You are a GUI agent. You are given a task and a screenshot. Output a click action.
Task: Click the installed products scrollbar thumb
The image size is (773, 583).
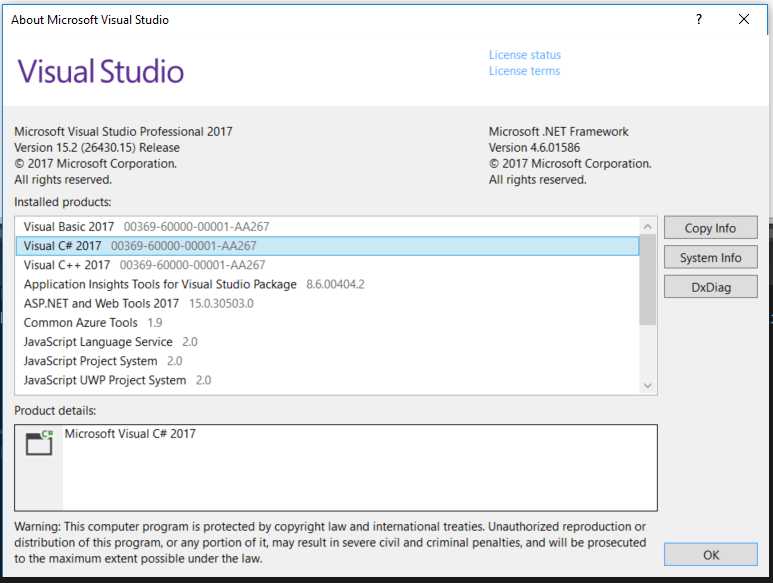click(648, 280)
